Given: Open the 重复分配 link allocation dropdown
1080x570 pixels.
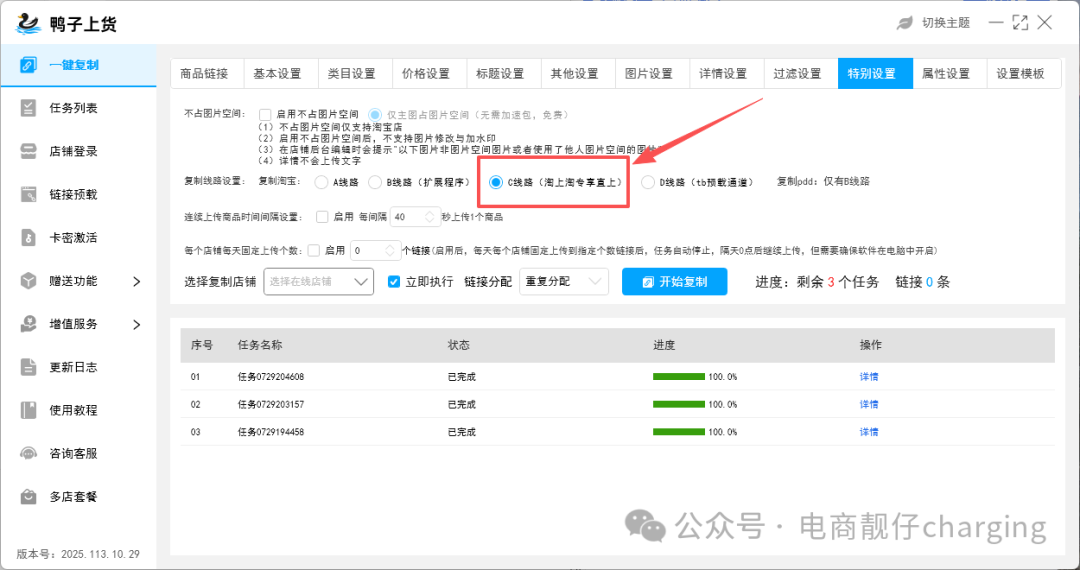Looking at the screenshot, I should click(x=564, y=282).
